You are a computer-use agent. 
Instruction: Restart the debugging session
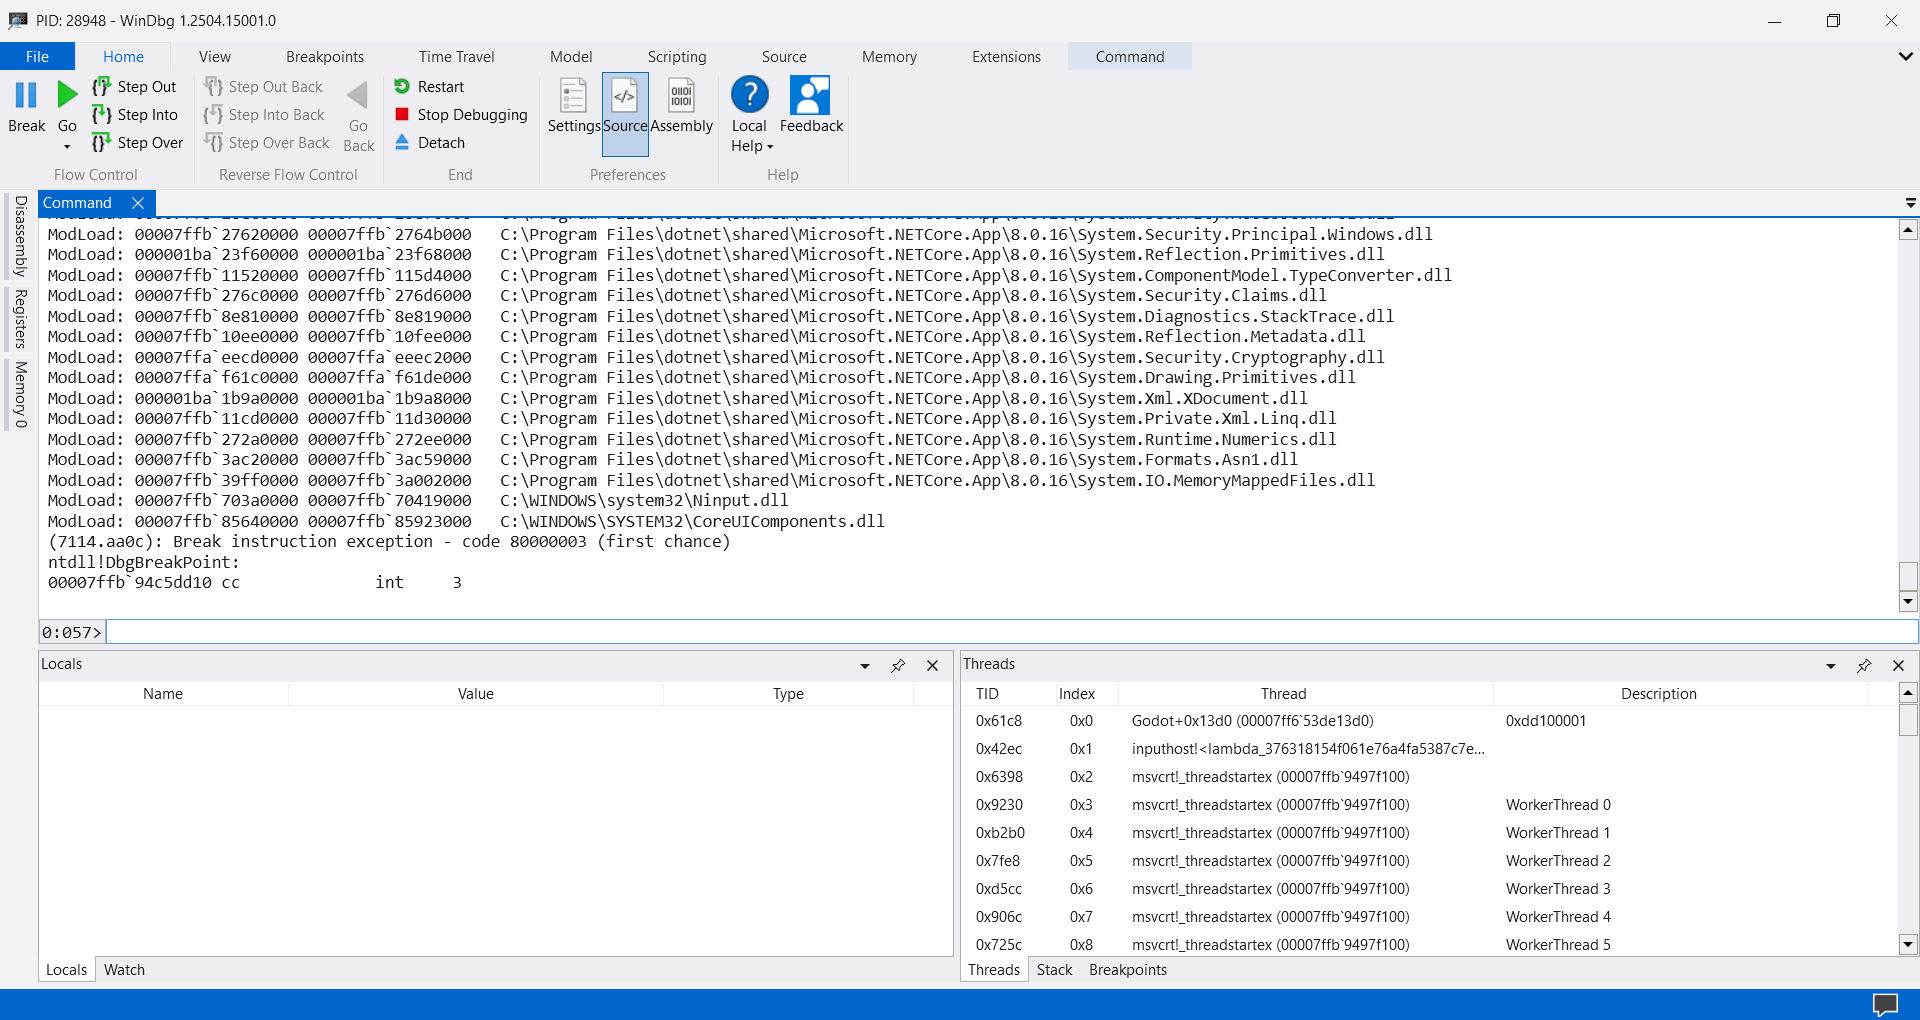[429, 87]
